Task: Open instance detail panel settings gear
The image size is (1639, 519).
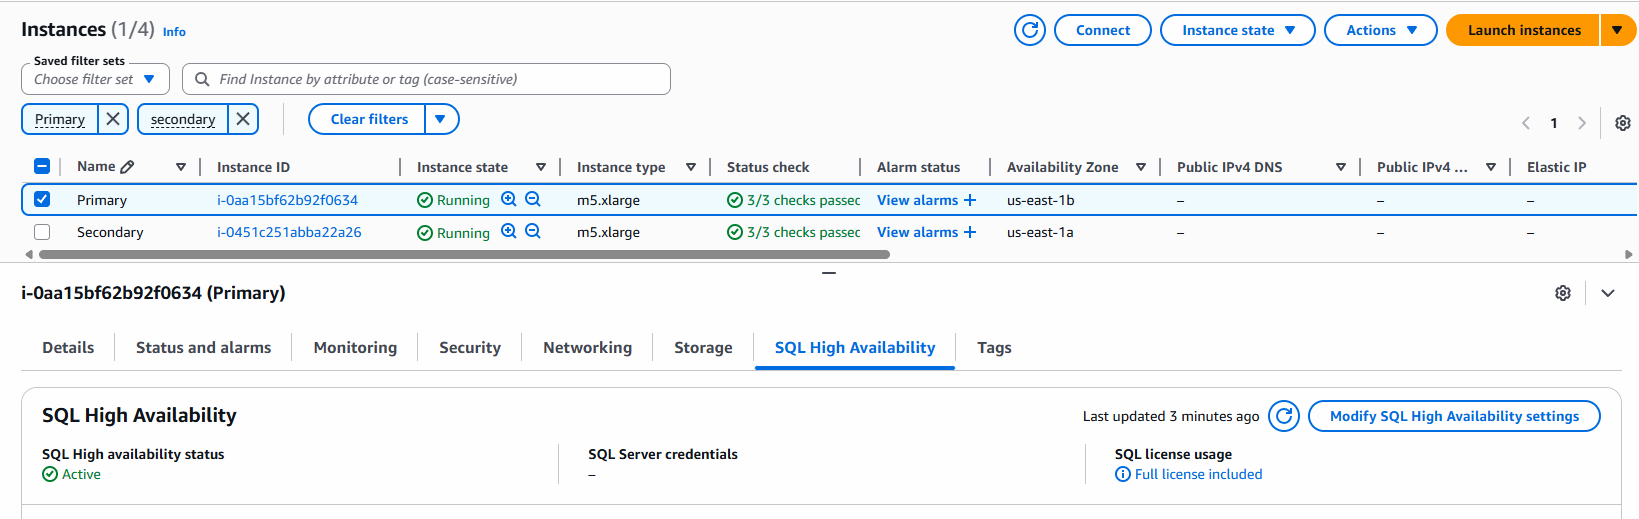Action: pos(1563,293)
